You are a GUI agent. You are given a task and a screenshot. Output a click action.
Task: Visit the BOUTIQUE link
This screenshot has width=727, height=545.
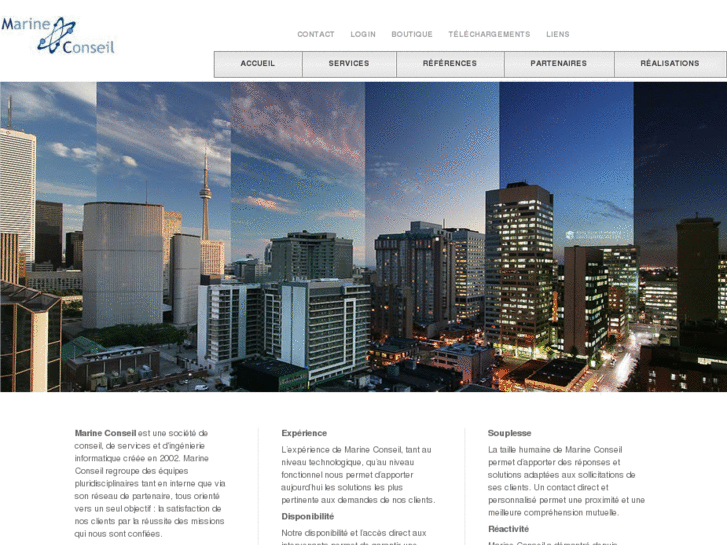point(412,34)
